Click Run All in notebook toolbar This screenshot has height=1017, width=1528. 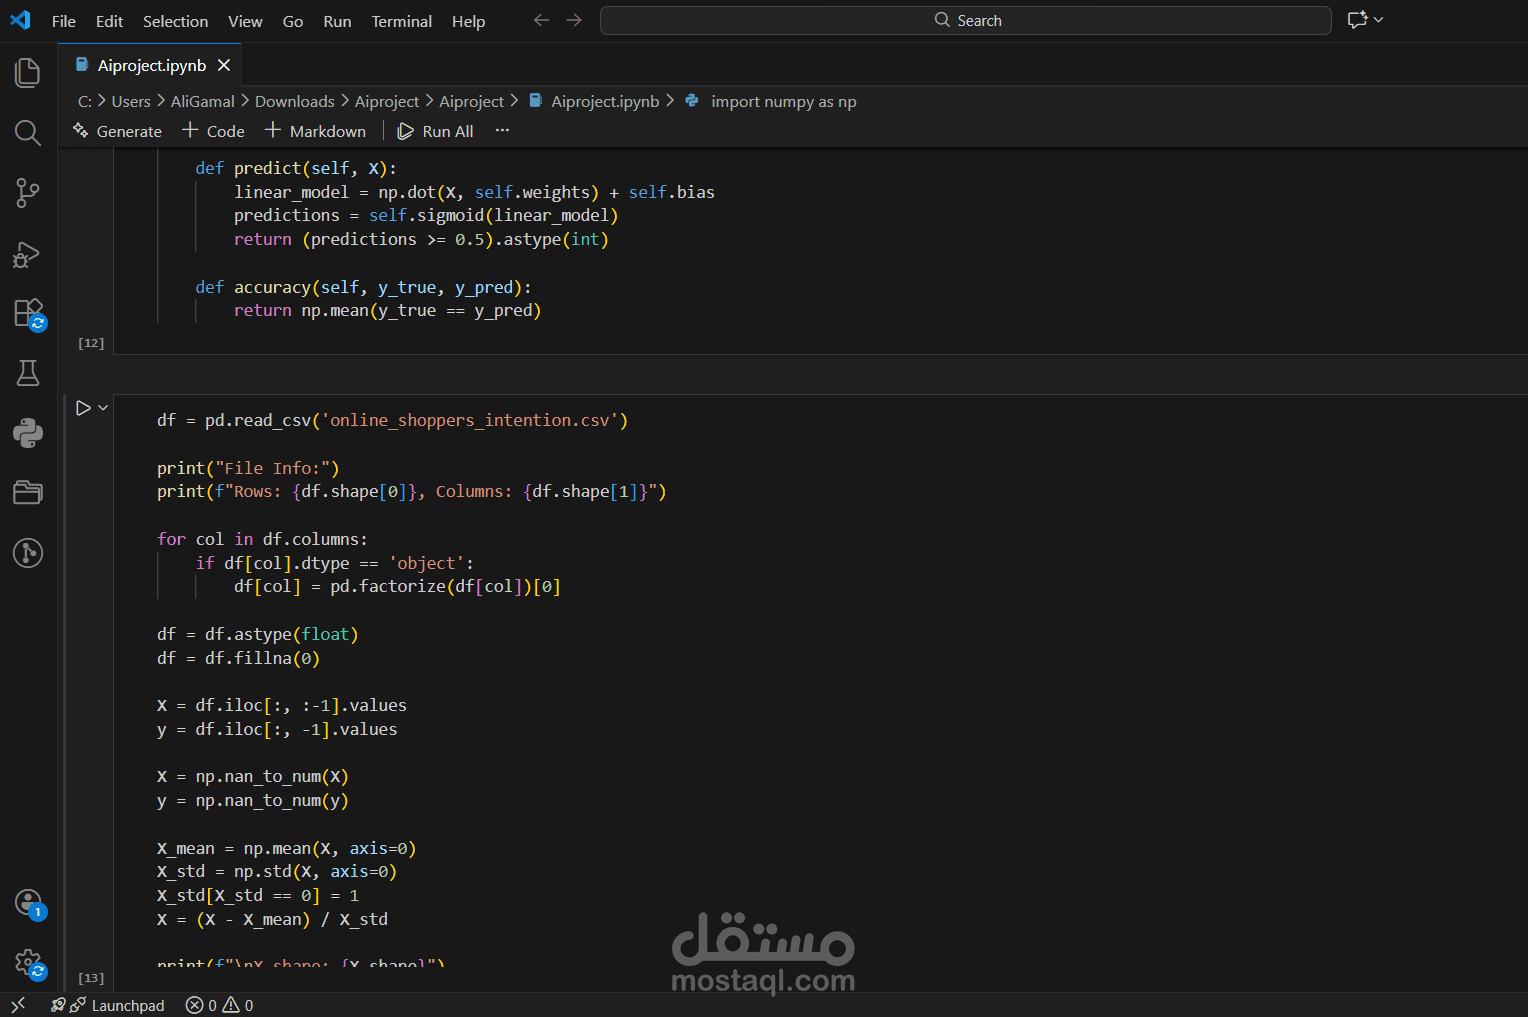(x=435, y=131)
